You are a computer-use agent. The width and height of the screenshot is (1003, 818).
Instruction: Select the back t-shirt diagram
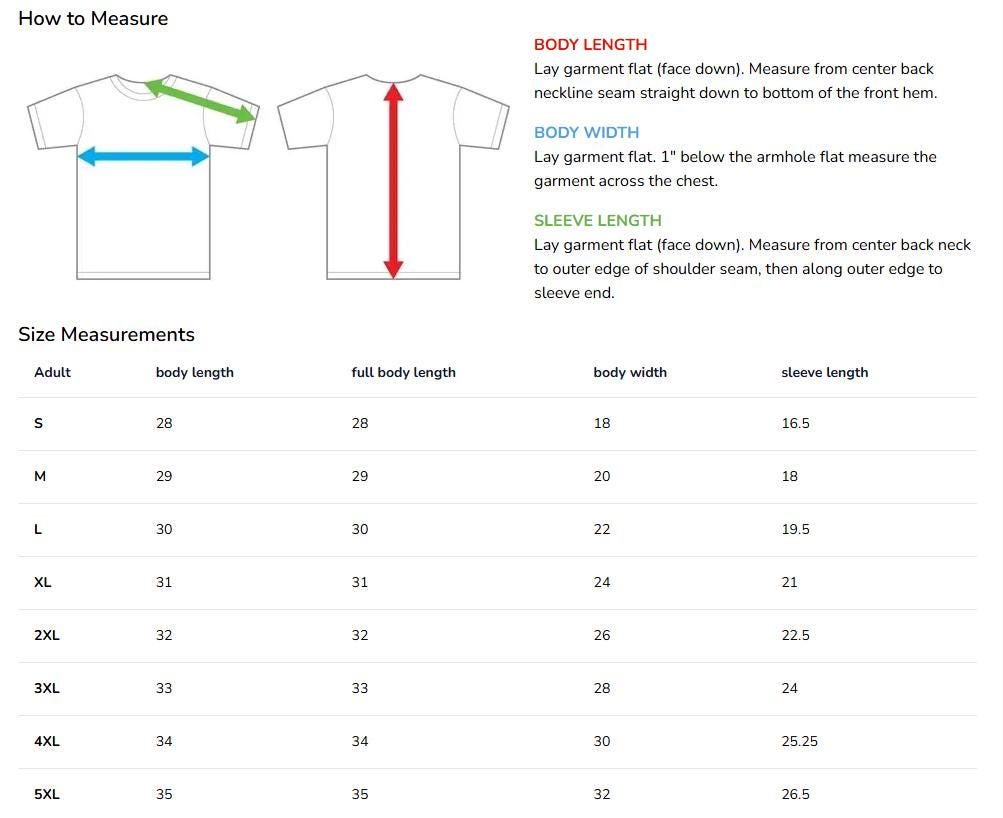pyautogui.click(x=393, y=177)
